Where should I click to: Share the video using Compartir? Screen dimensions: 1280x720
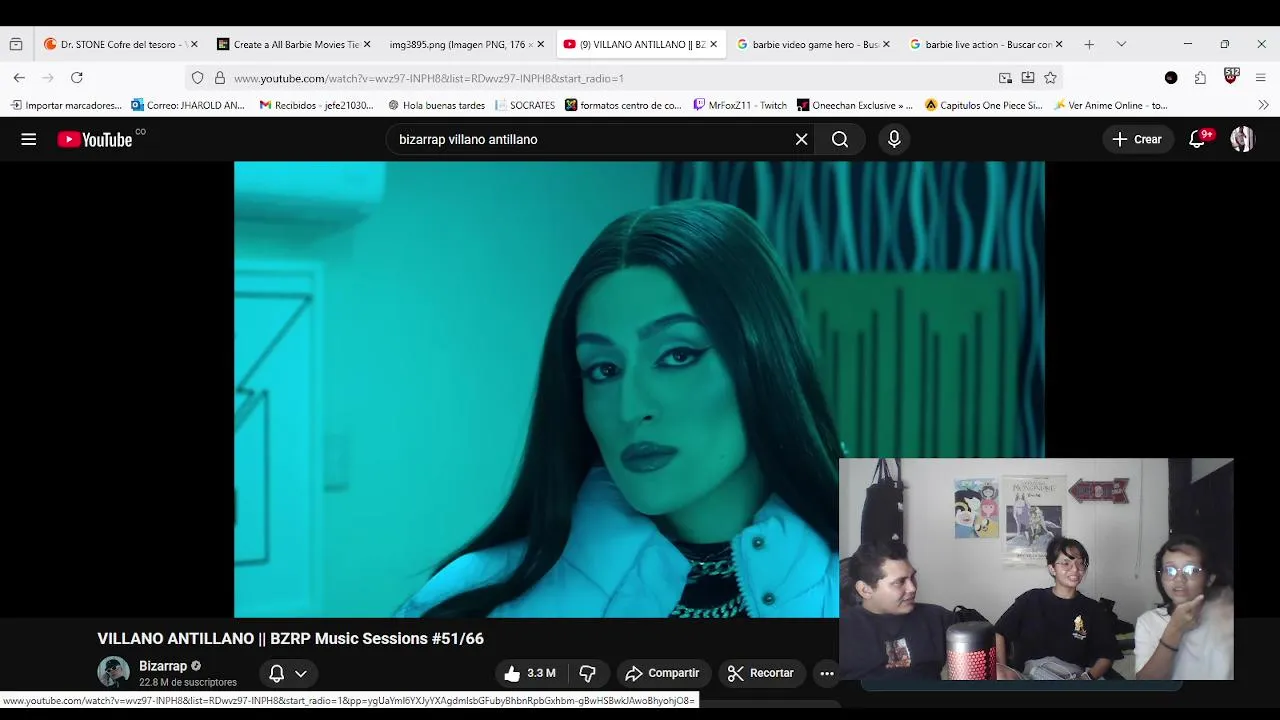pos(662,673)
